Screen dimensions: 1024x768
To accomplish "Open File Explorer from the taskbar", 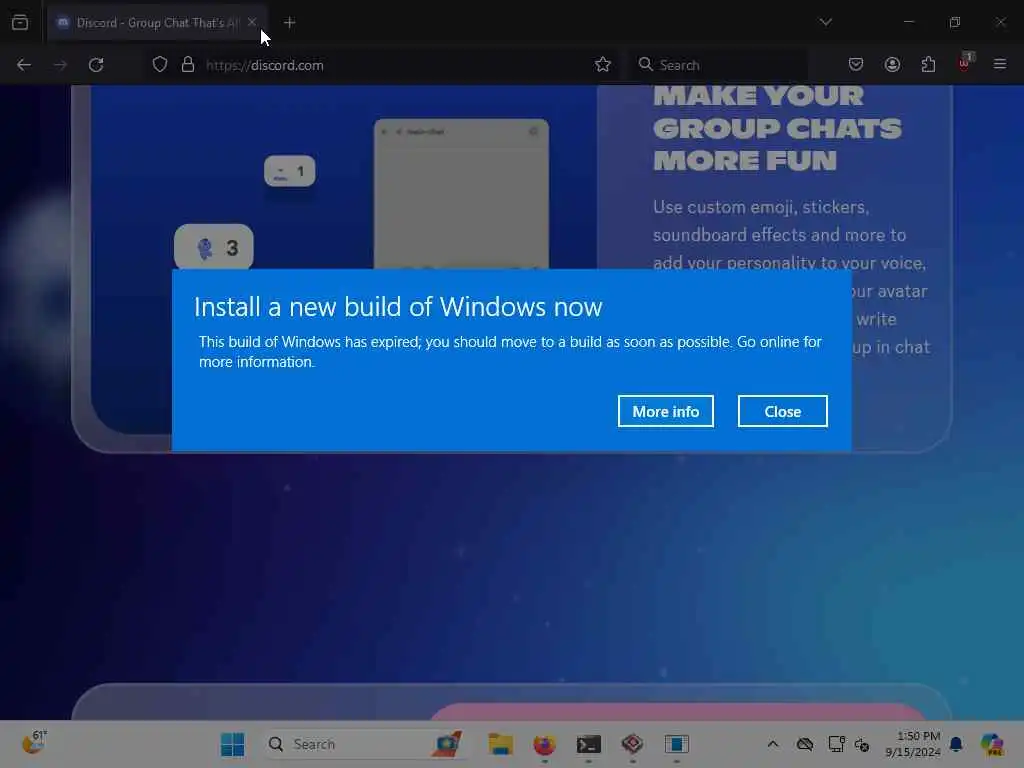I will pos(500,744).
